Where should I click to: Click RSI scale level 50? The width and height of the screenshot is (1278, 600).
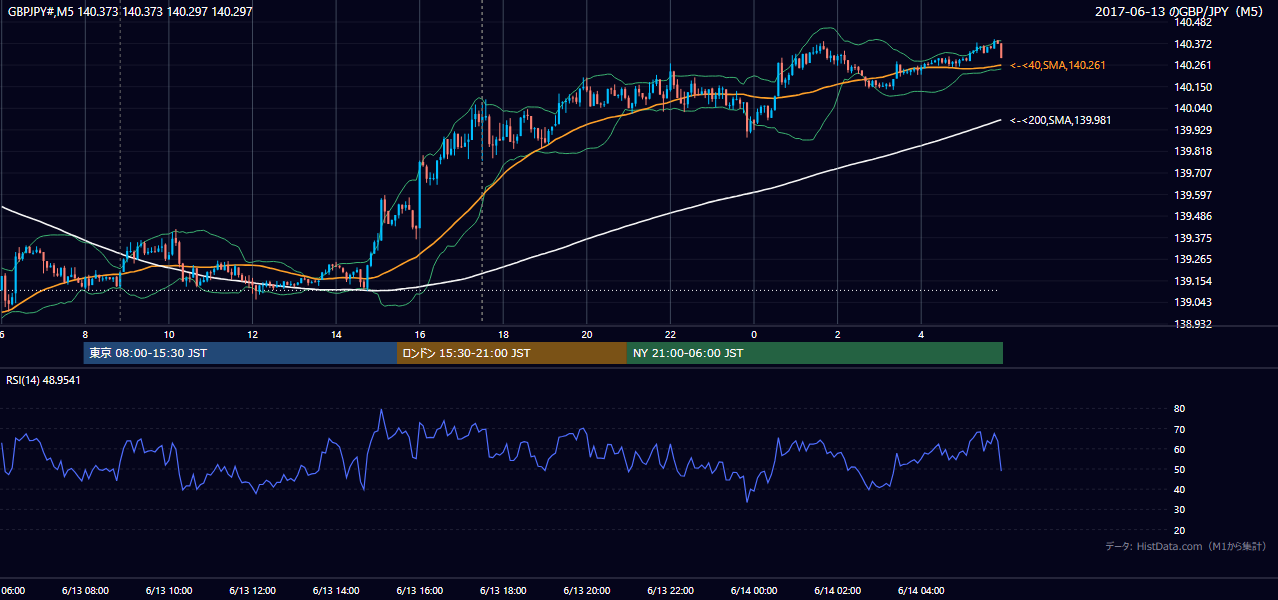pos(1179,469)
